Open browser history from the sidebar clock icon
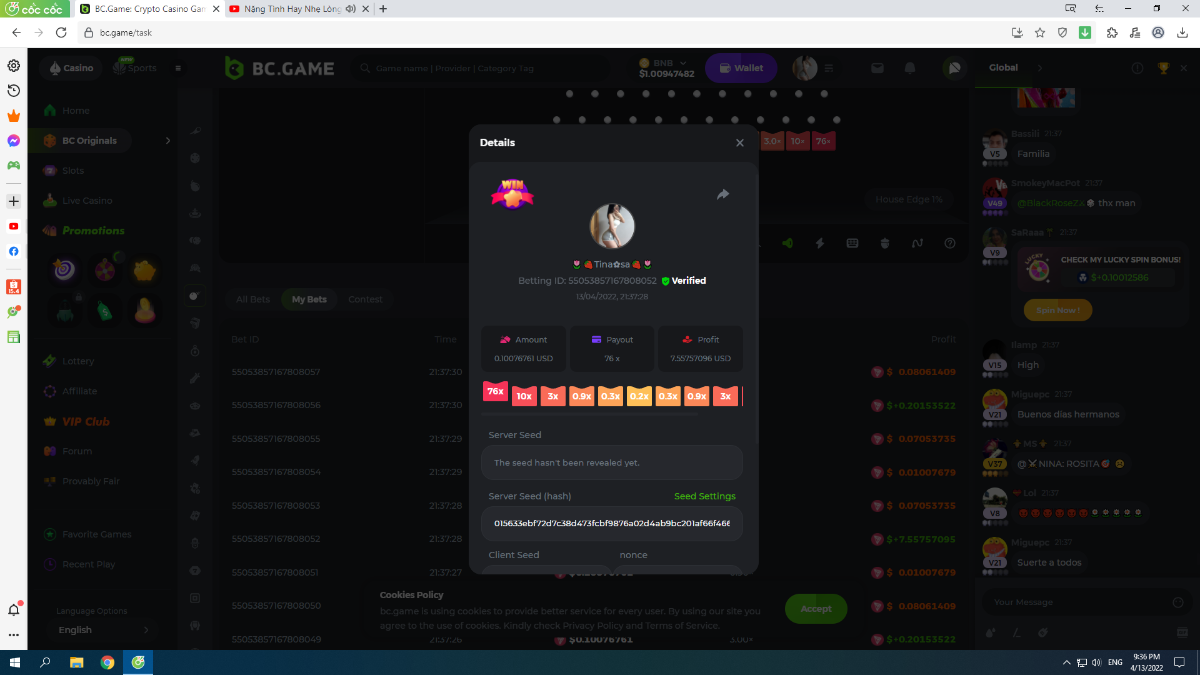Image resolution: width=1200 pixels, height=675 pixels. 14,91
